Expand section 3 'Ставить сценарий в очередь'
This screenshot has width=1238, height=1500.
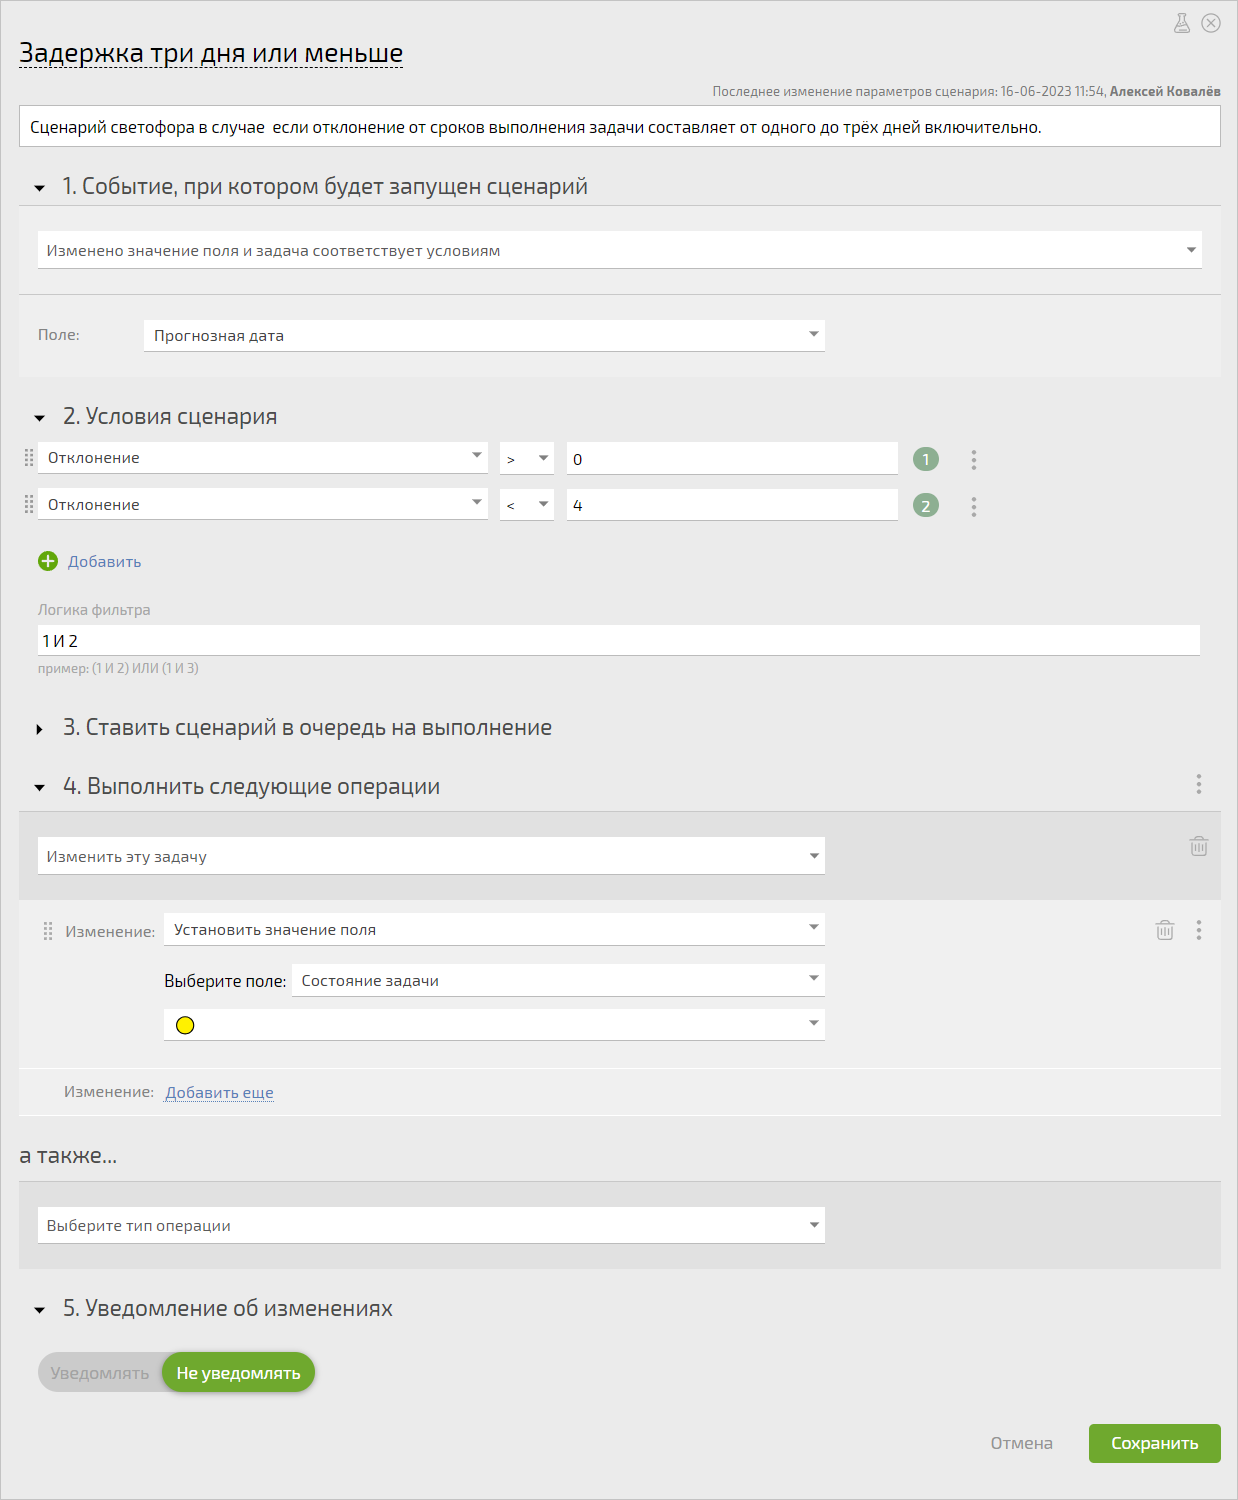tap(39, 729)
